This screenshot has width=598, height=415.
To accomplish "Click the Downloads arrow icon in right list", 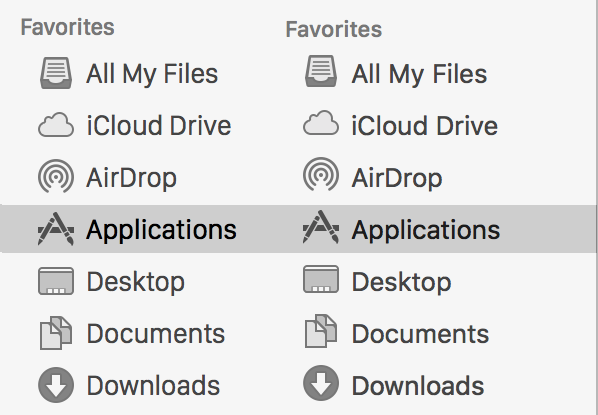I will (x=321, y=383).
